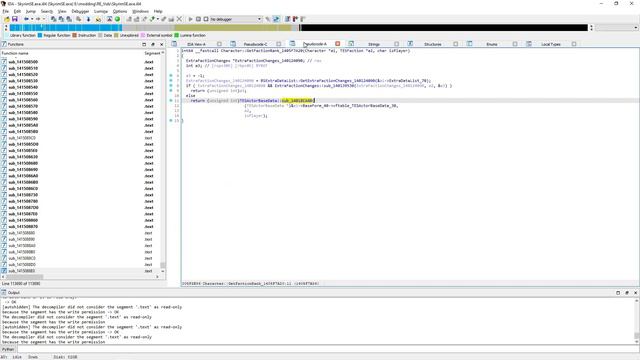Click the X delete toolbar icon
Image resolution: width=640 pixels, height=360 pixels.
tap(179, 19)
